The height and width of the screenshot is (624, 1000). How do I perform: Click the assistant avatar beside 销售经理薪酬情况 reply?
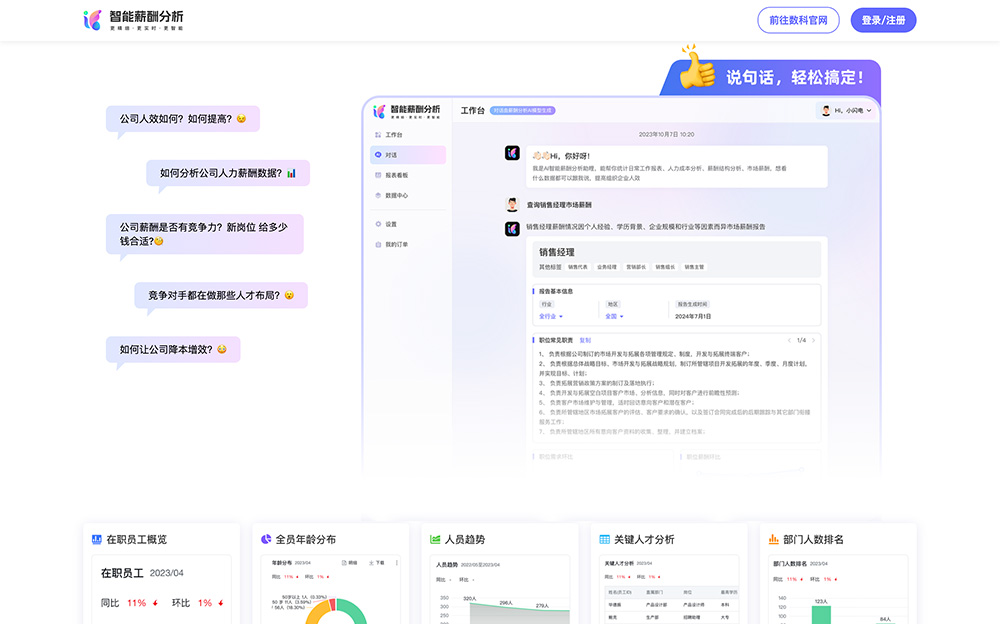pos(512,228)
